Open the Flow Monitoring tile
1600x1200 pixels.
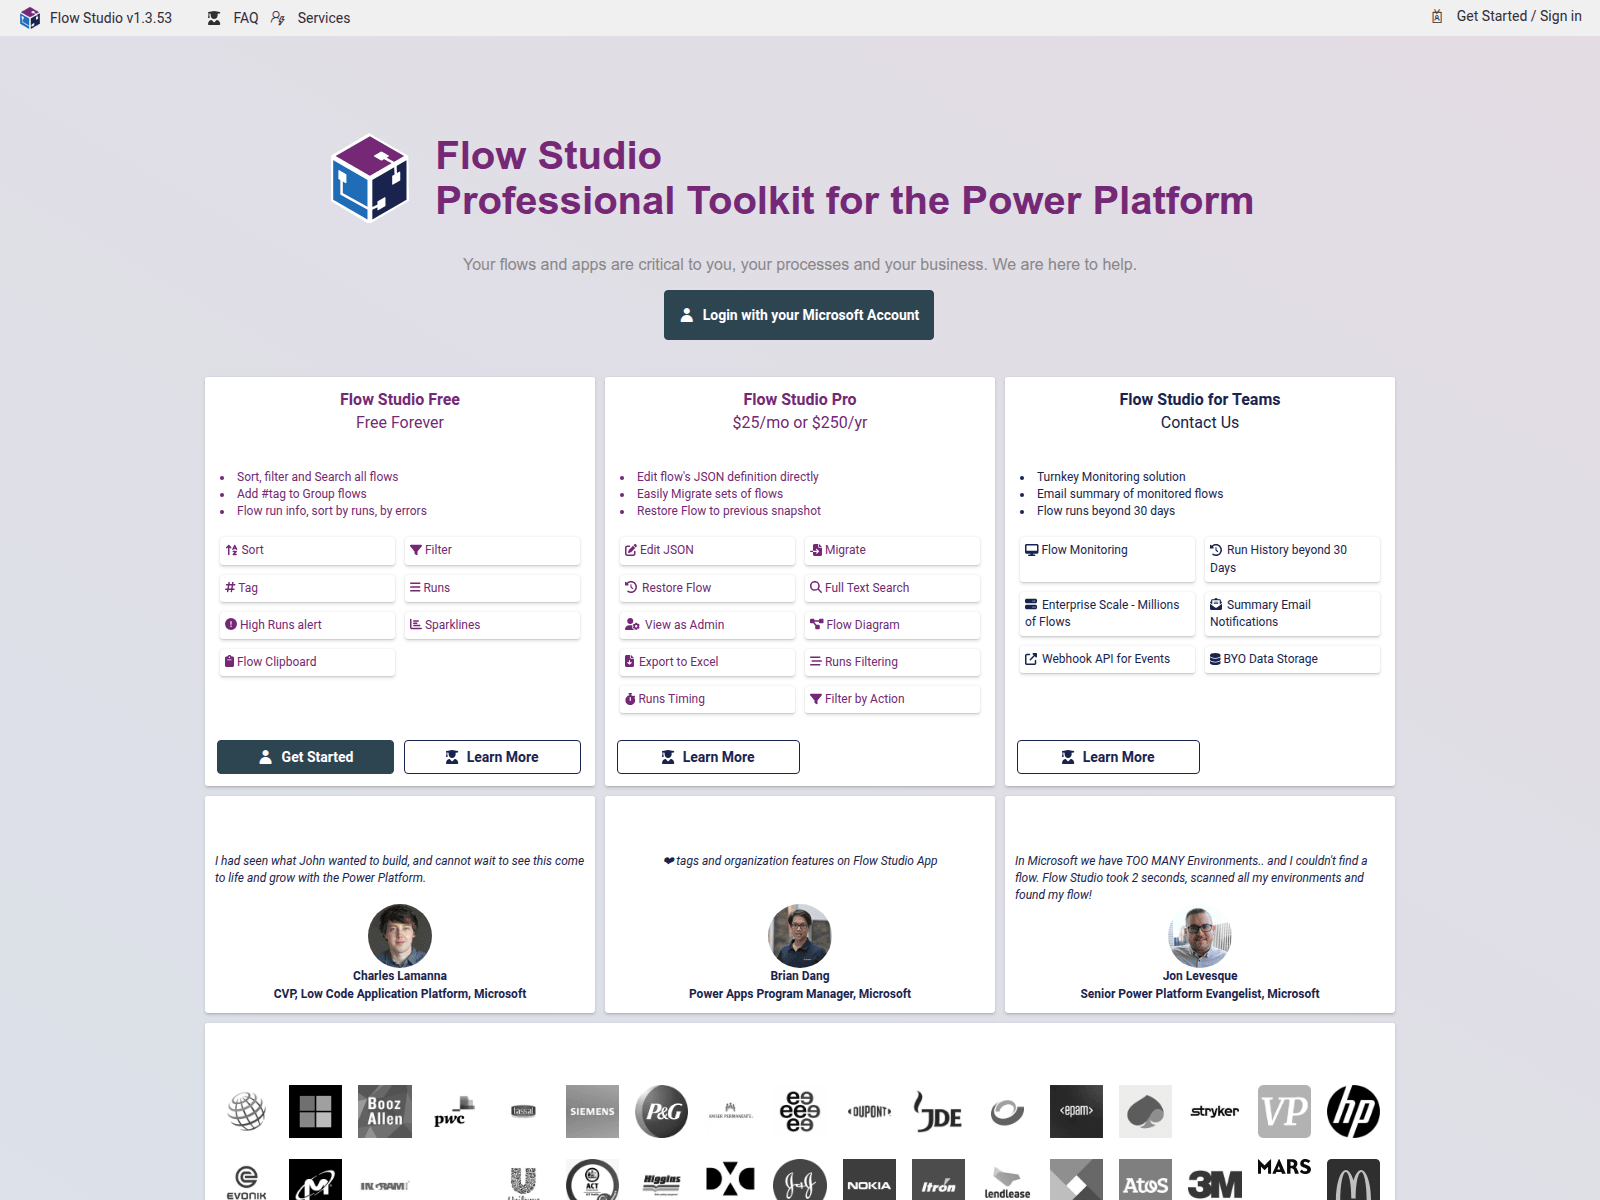point(1107,559)
